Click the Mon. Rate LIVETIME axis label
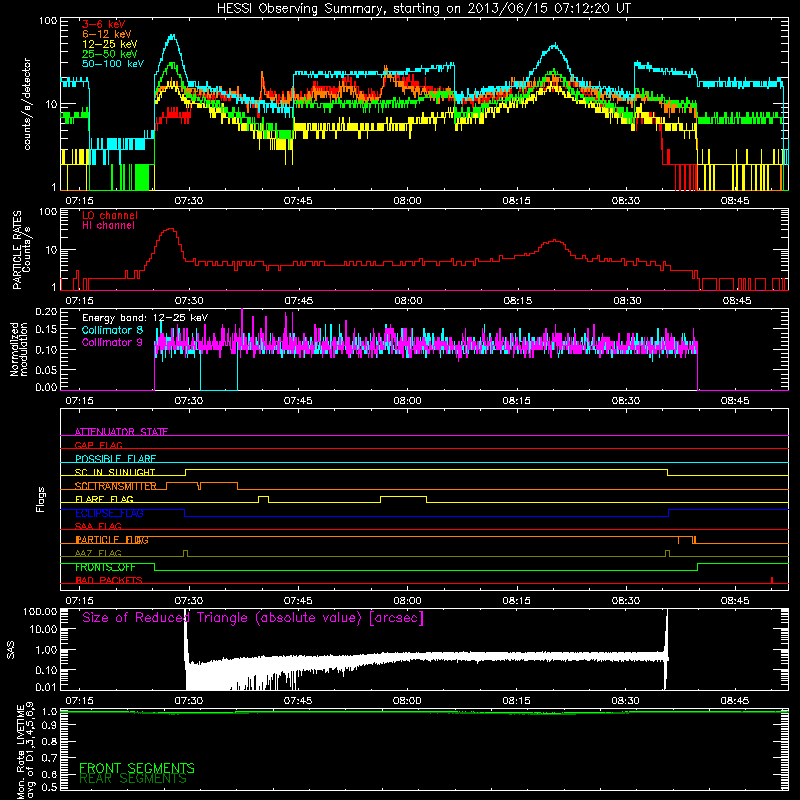The image size is (800, 800). click(26, 751)
